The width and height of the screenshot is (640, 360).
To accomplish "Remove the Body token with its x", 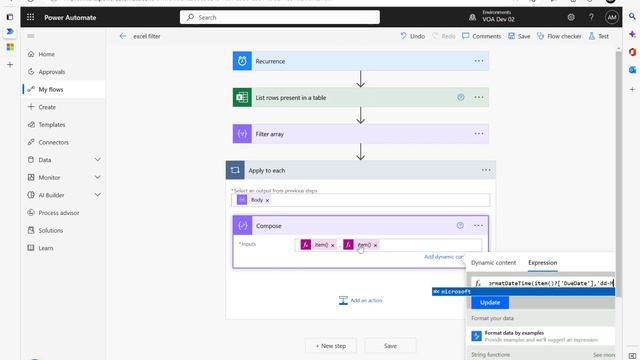I will [x=267, y=200].
